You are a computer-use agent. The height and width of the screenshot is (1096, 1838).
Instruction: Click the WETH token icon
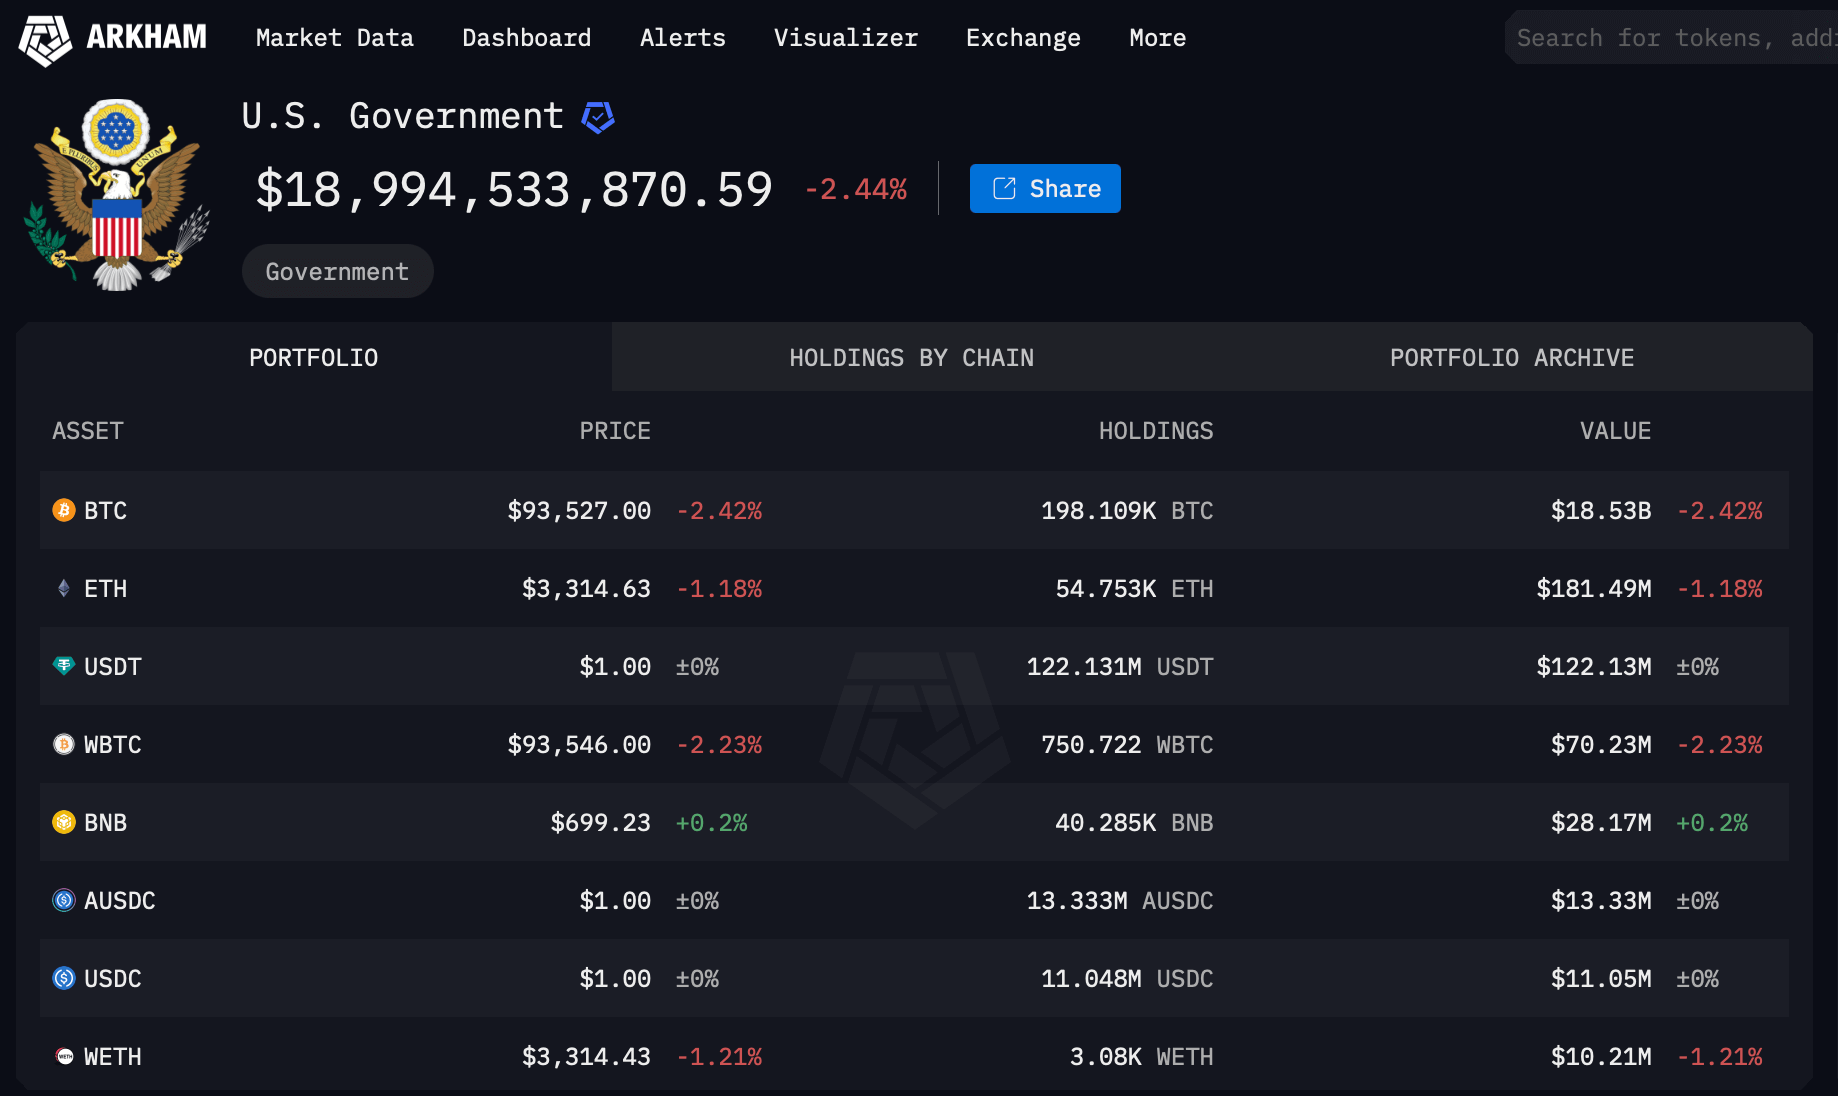click(64, 1056)
